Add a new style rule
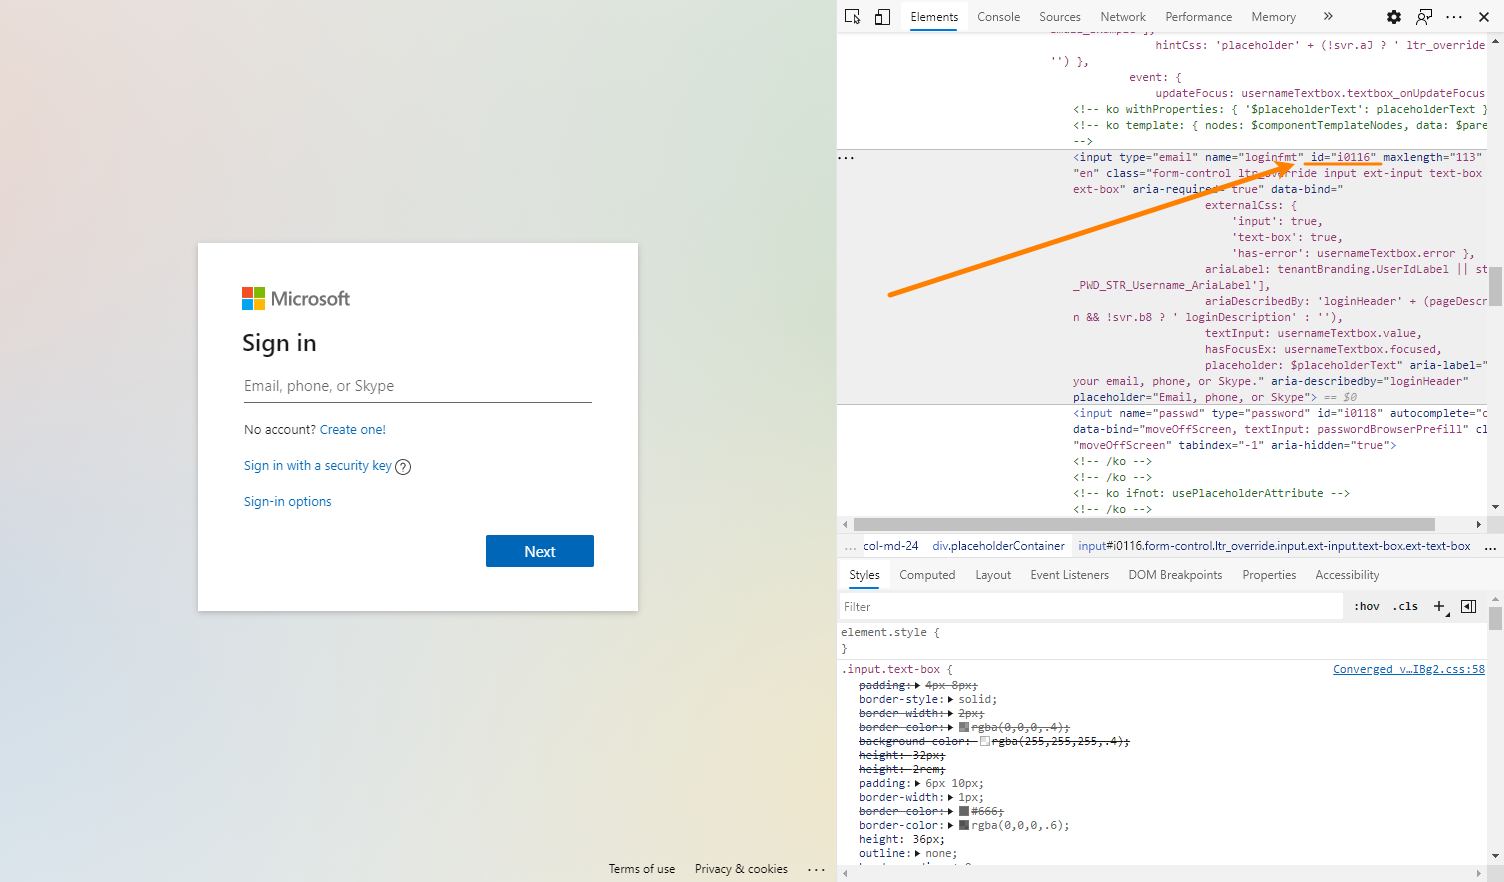Viewport: 1504px width, 882px height. (x=1439, y=606)
